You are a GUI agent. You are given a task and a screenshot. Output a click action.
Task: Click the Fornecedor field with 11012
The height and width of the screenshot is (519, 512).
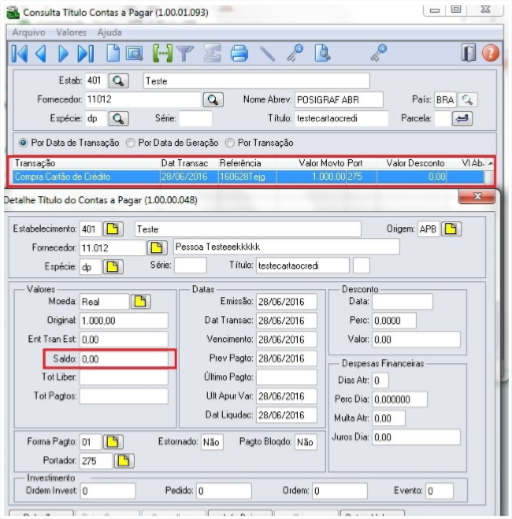coord(143,100)
